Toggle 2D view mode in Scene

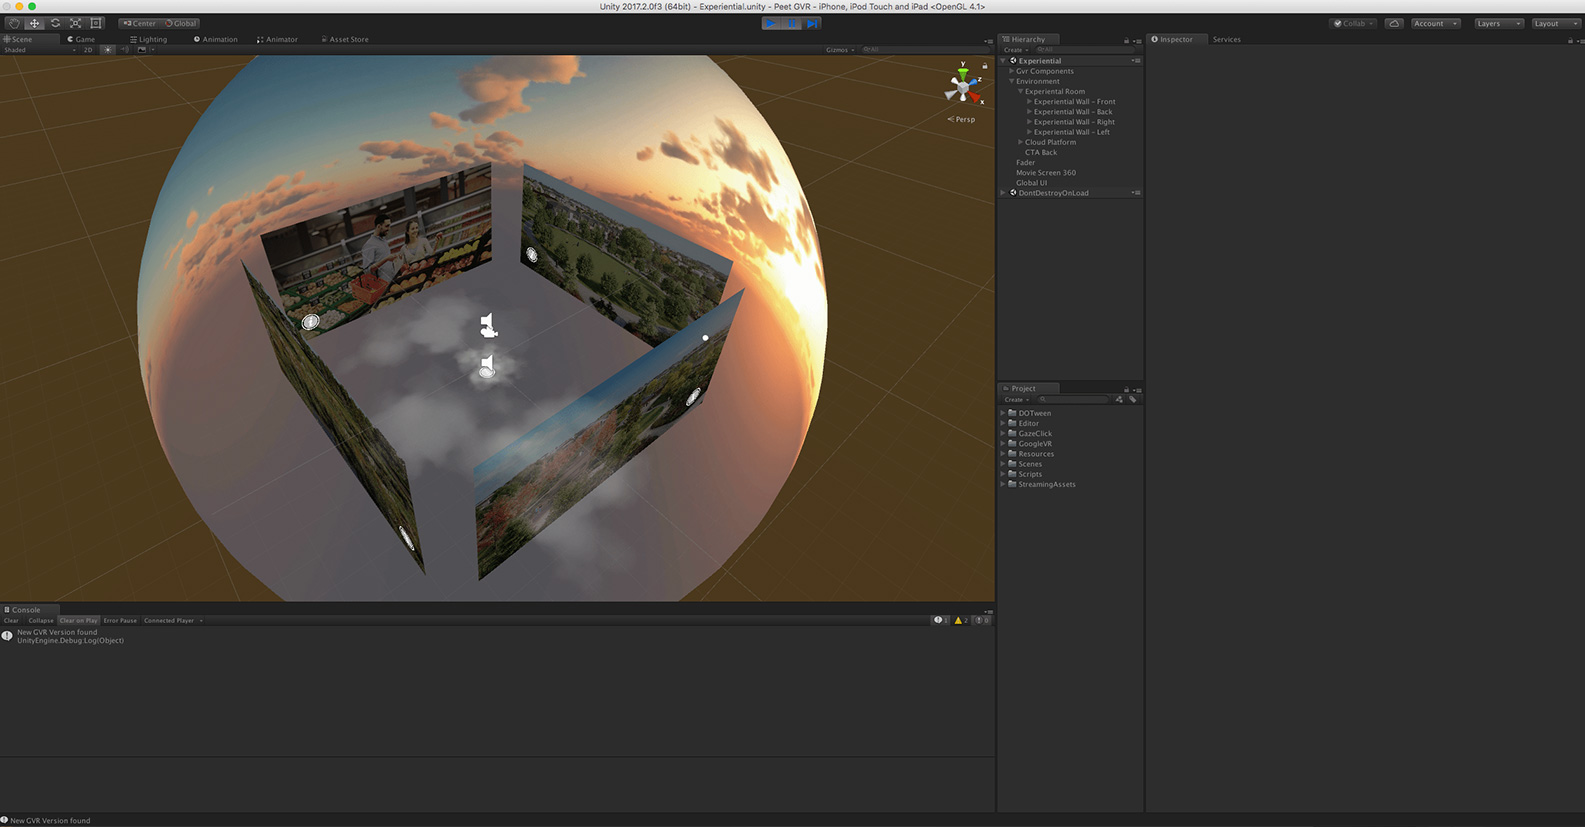(88, 50)
